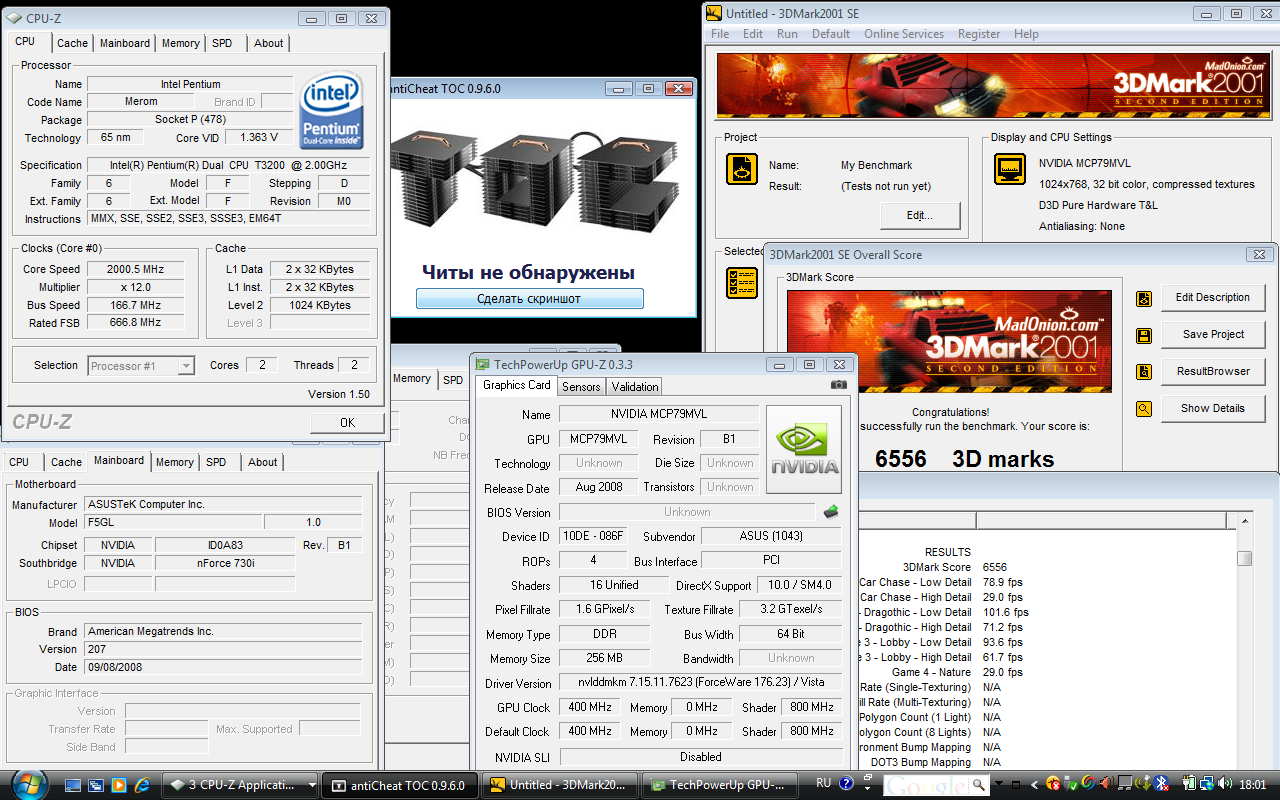Click the Google search magnifier in taskbar

coord(979,785)
